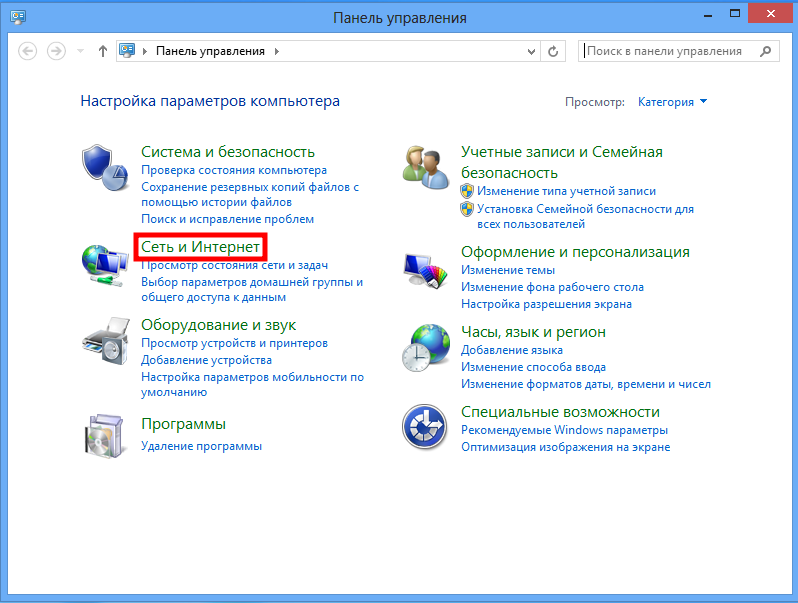Click the Refresh button in address bar
Image resolution: width=798 pixels, height=603 pixels.
(x=553, y=51)
